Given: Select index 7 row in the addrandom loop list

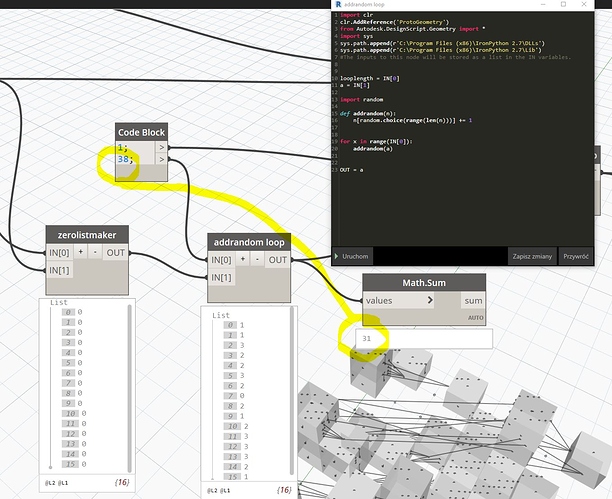Looking at the screenshot, I should (234, 396).
